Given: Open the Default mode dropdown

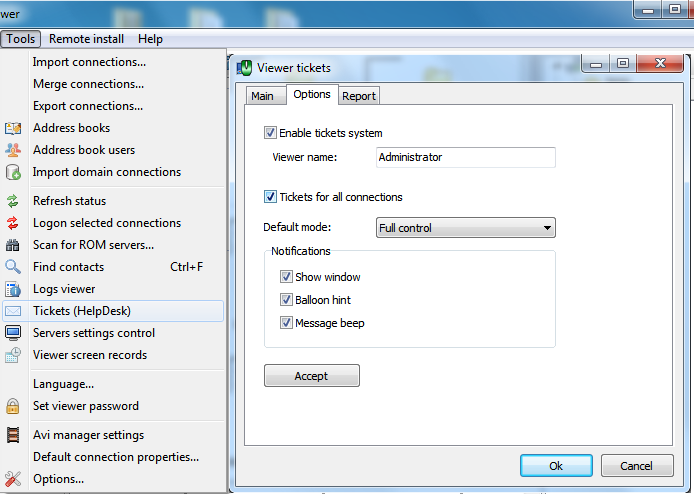Looking at the screenshot, I should [x=466, y=228].
